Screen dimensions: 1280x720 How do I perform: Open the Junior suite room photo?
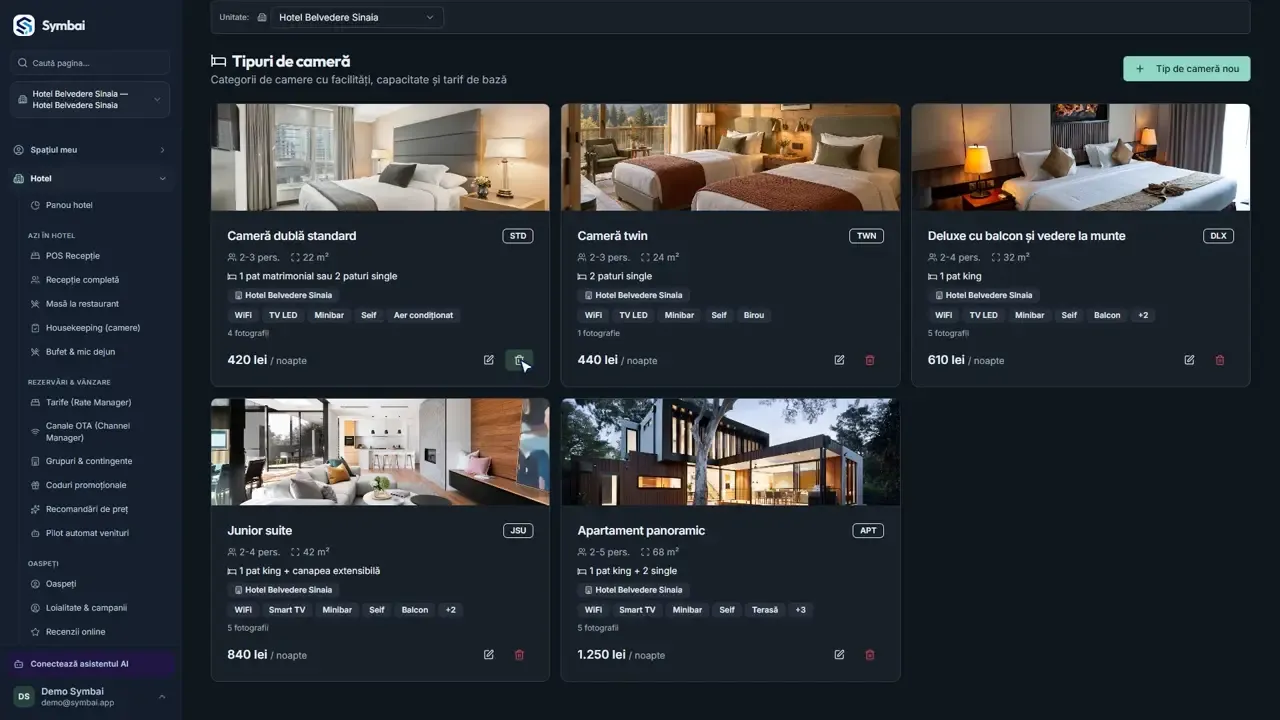380,452
